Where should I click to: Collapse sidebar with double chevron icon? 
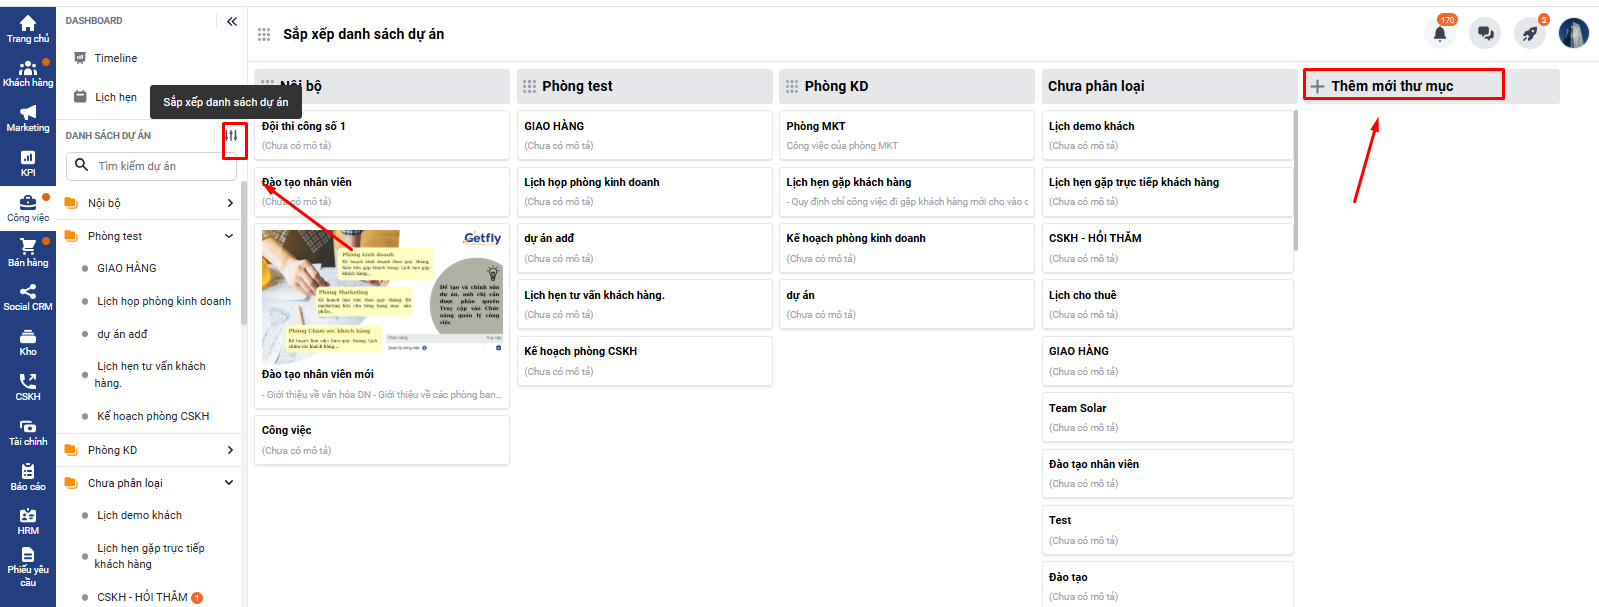(232, 21)
